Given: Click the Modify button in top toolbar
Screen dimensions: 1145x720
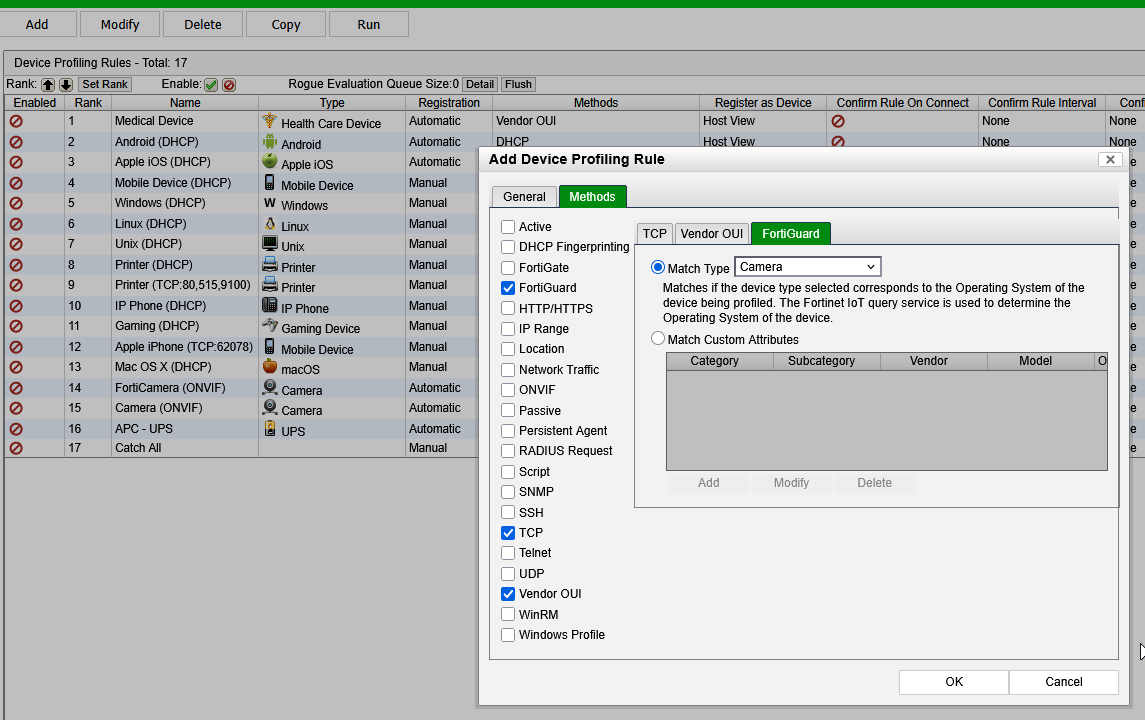Looking at the screenshot, I should (x=120, y=24).
